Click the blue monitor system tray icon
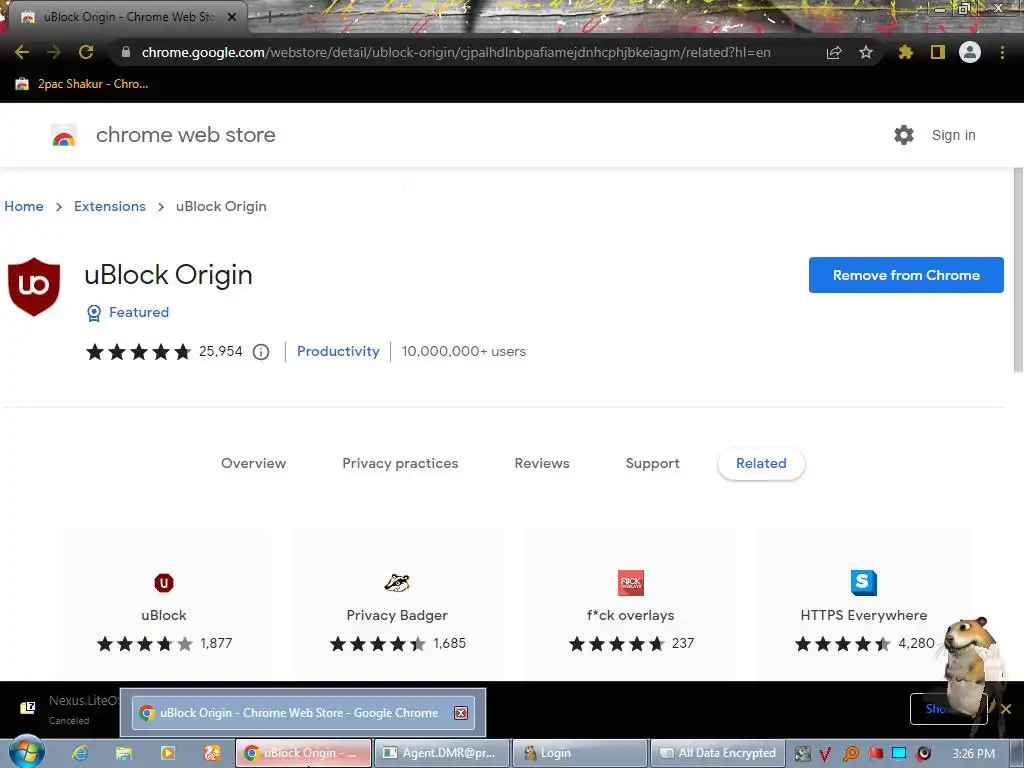 pos(899,753)
